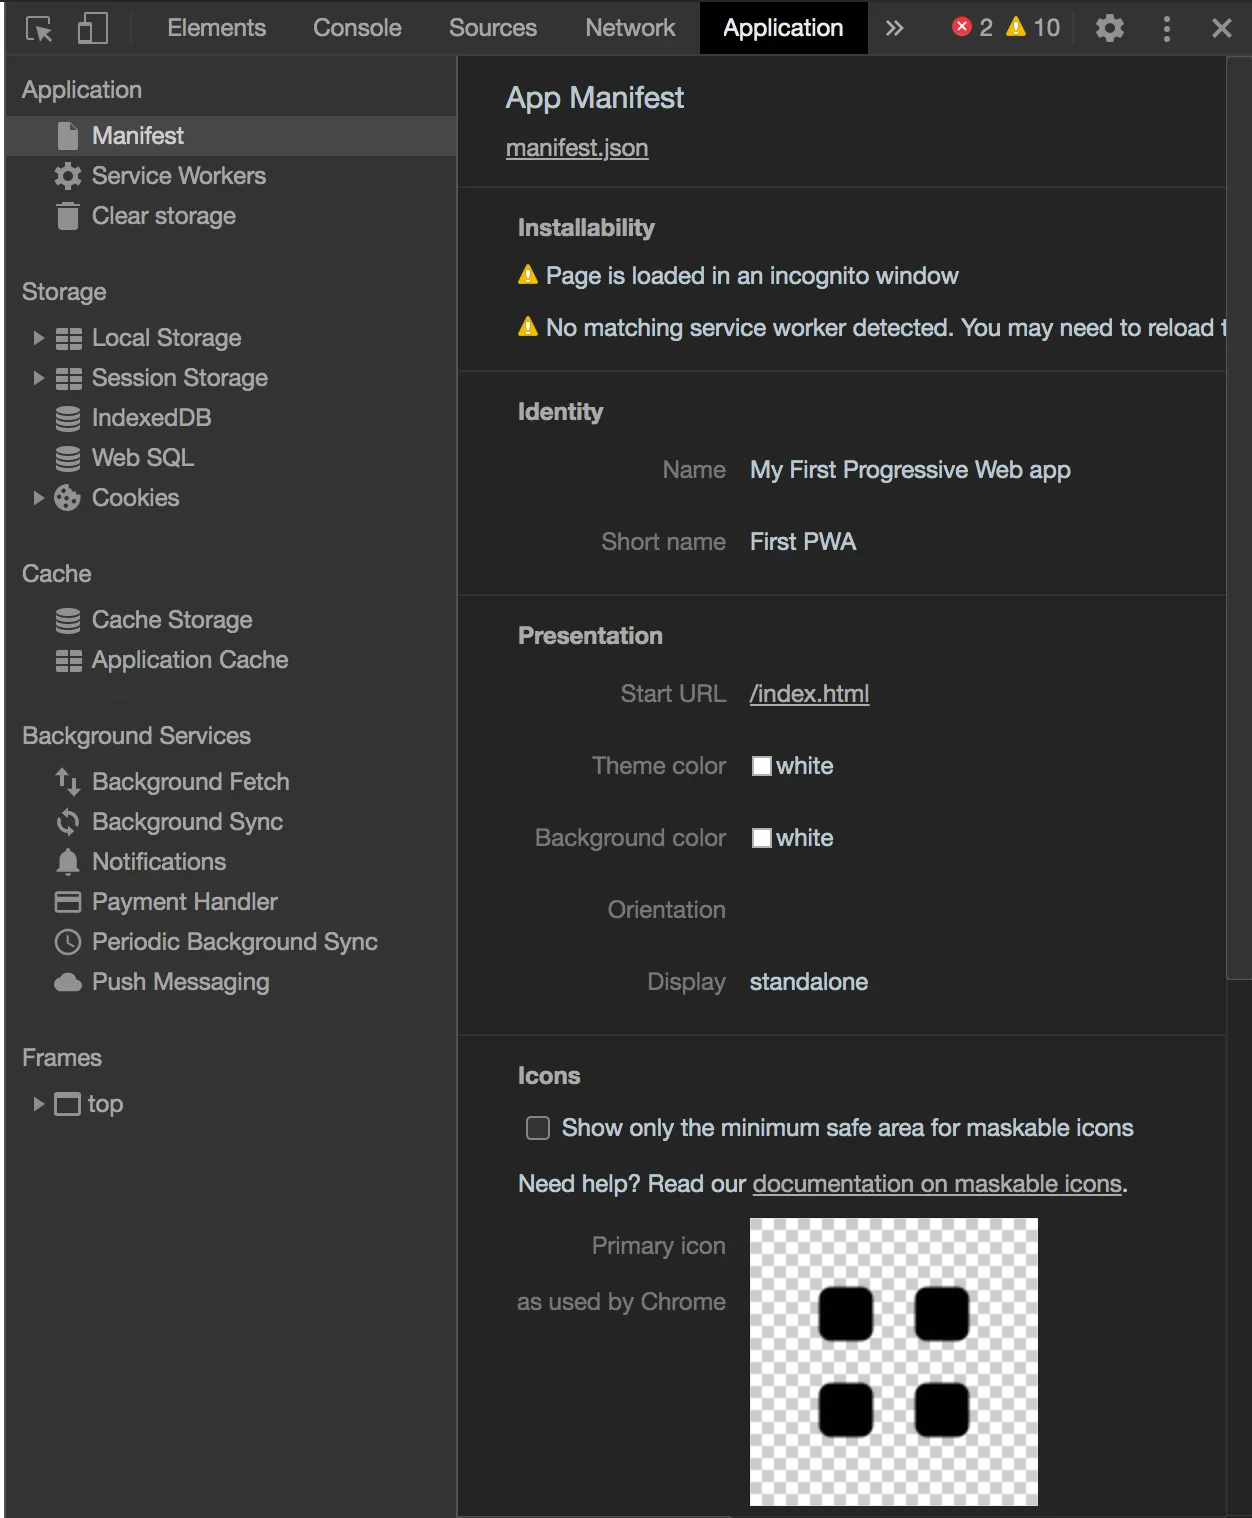
Task: Expand the Cookies tree
Action: (x=38, y=497)
